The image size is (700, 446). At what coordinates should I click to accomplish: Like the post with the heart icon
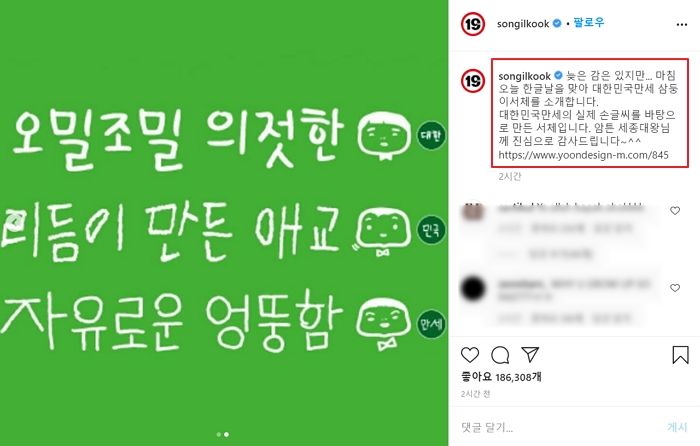click(470, 355)
